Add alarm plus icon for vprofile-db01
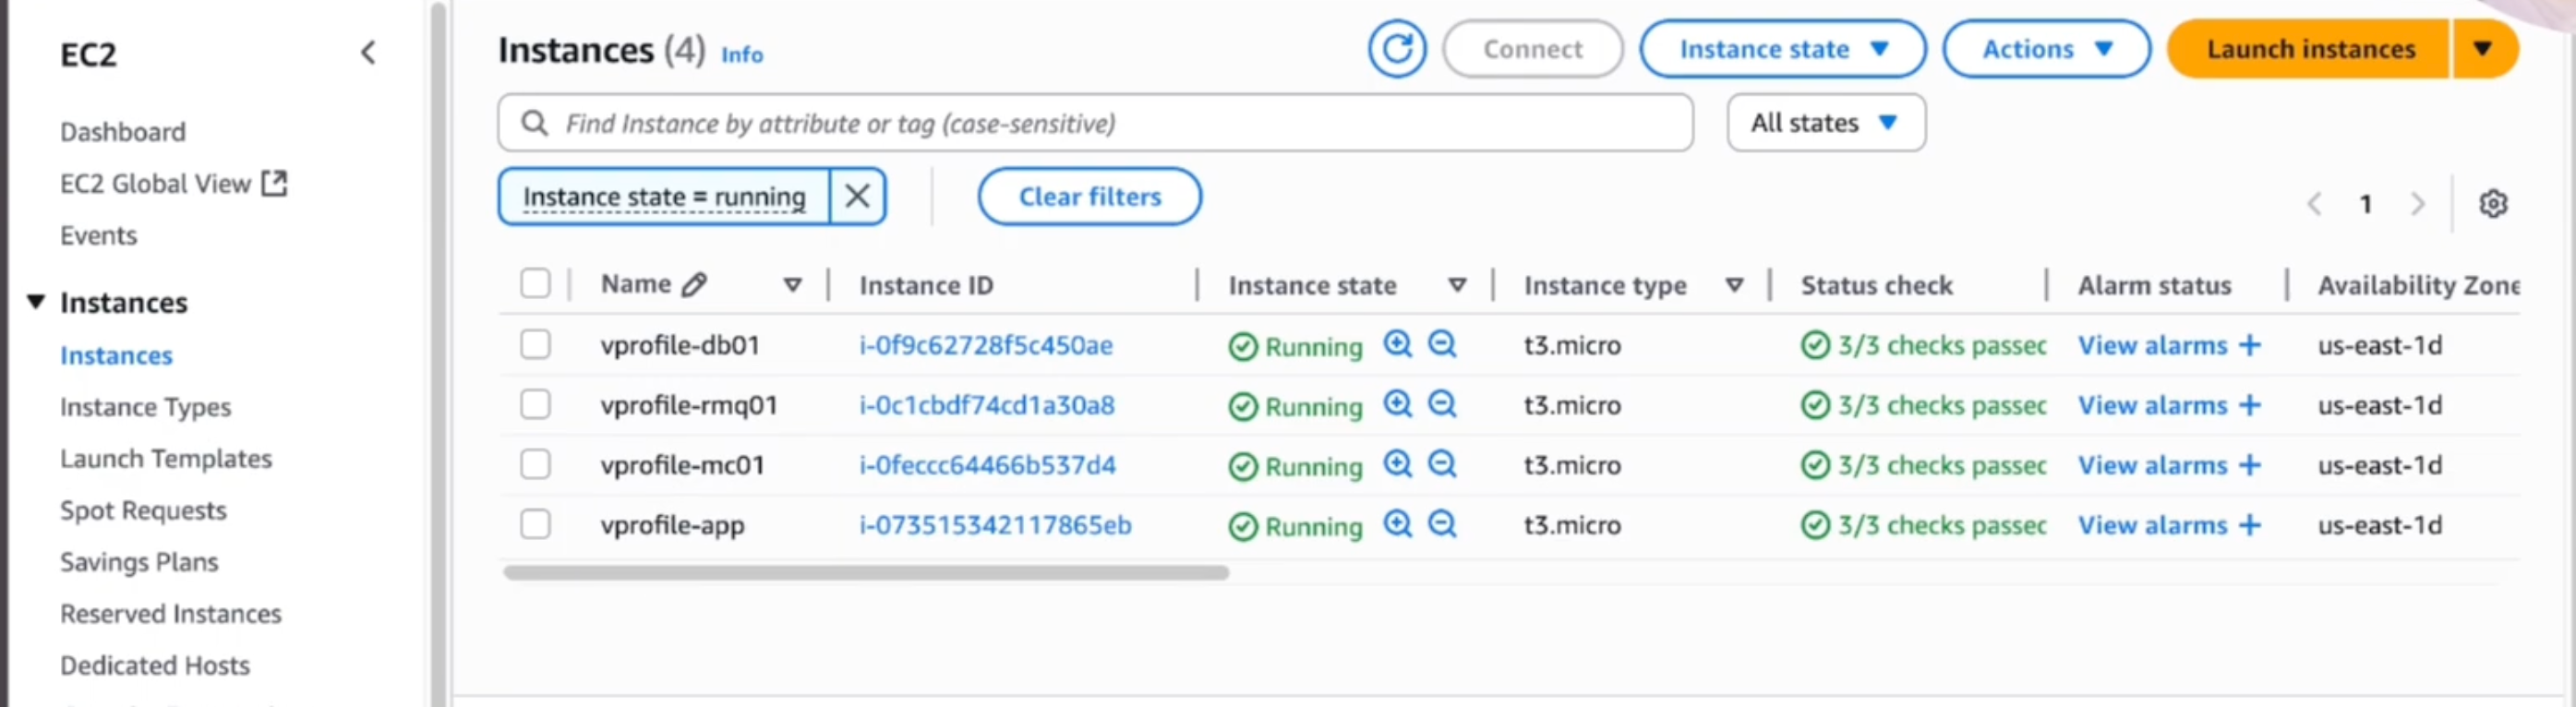The height and width of the screenshot is (707, 2576). [2250, 345]
